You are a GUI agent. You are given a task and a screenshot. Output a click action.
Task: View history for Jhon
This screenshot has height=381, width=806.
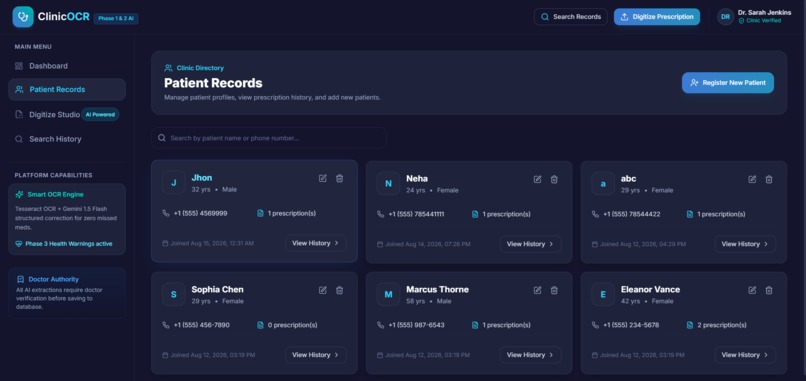point(316,243)
